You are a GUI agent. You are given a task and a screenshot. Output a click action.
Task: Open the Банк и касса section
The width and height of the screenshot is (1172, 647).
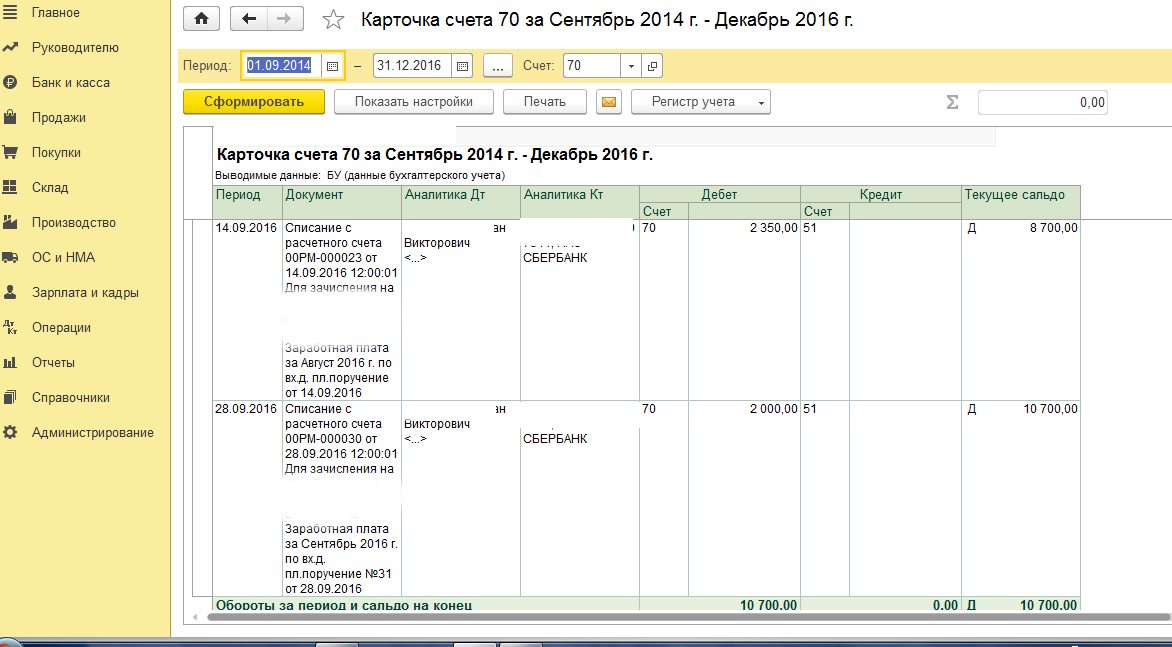(x=70, y=83)
